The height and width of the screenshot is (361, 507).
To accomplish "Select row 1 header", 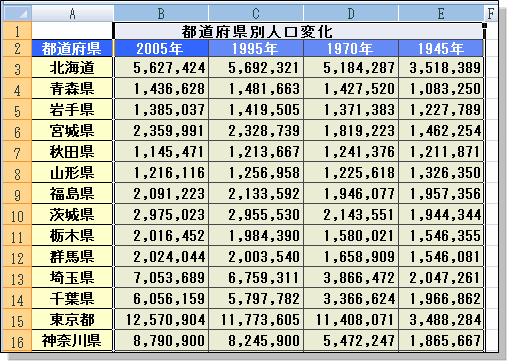I will point(17,31).
